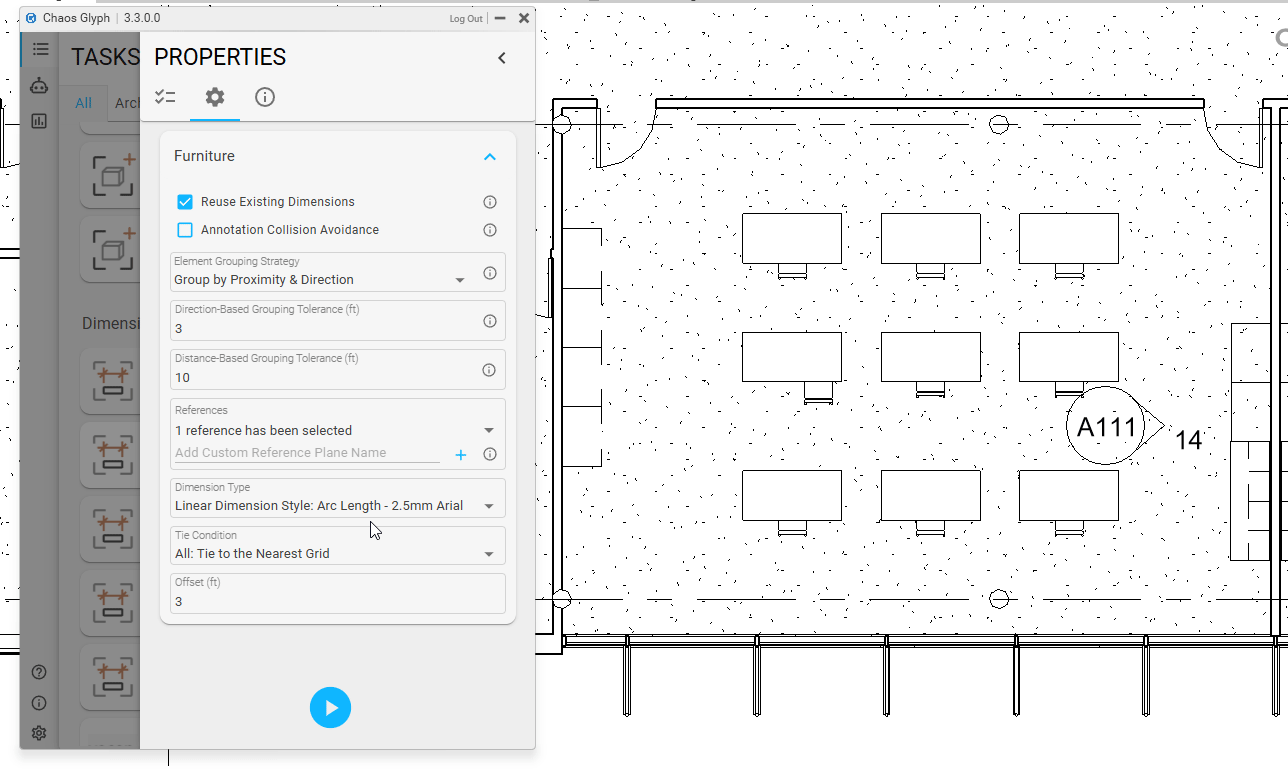The image size is (1288, 771).
Task: Click the plus to add custom reference plane
Action: point(460,454)
